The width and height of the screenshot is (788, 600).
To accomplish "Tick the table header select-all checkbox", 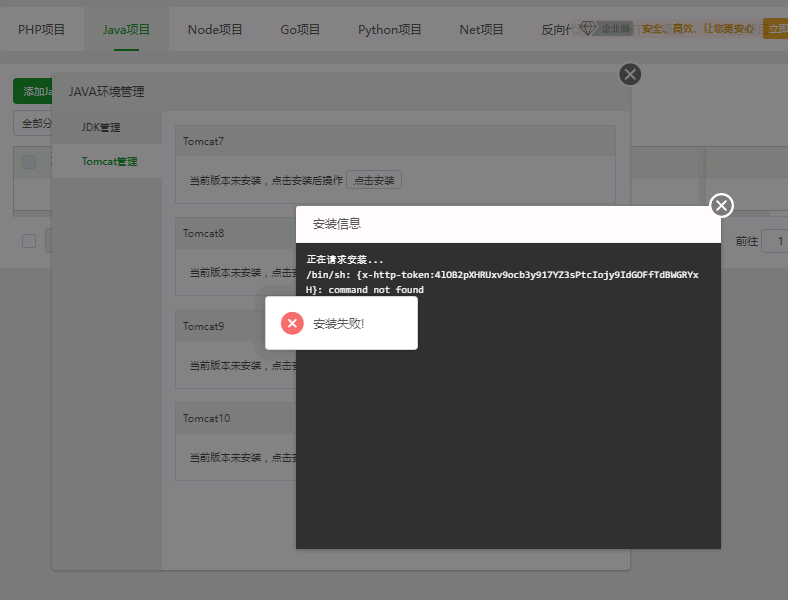I will click(29, 162).
